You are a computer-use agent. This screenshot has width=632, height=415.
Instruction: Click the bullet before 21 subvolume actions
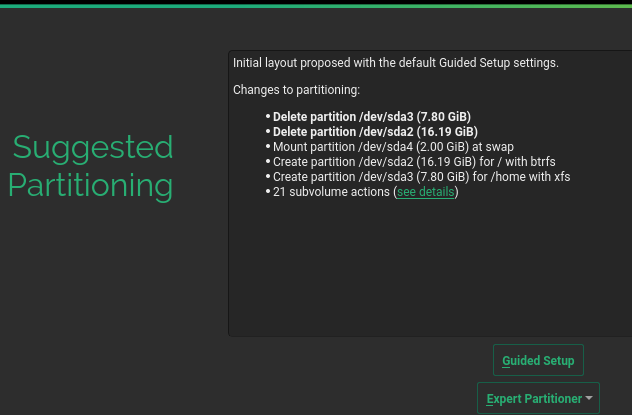pyautogui.click(x=268, y=192)
